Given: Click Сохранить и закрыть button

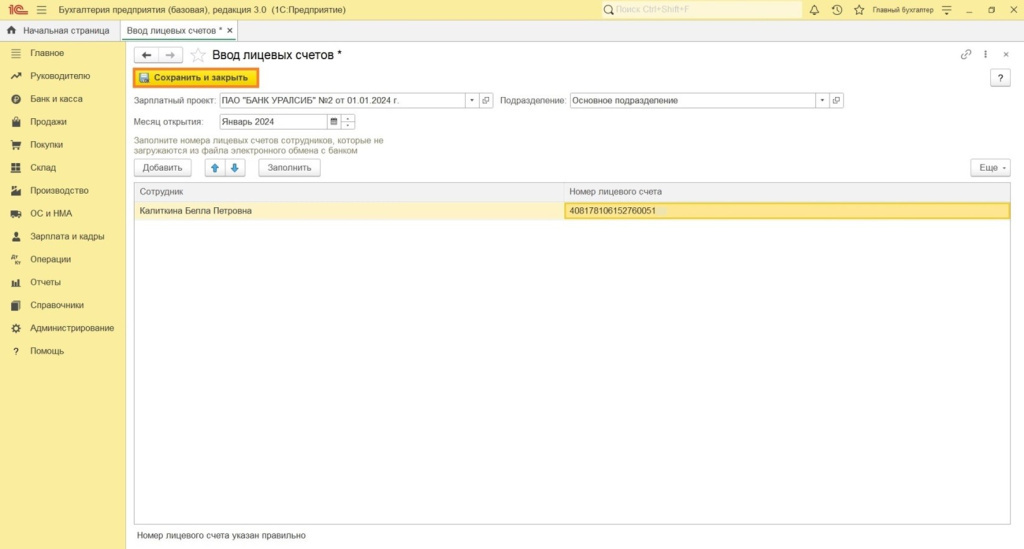Looking at the screenshot, I should click(197, 77).
